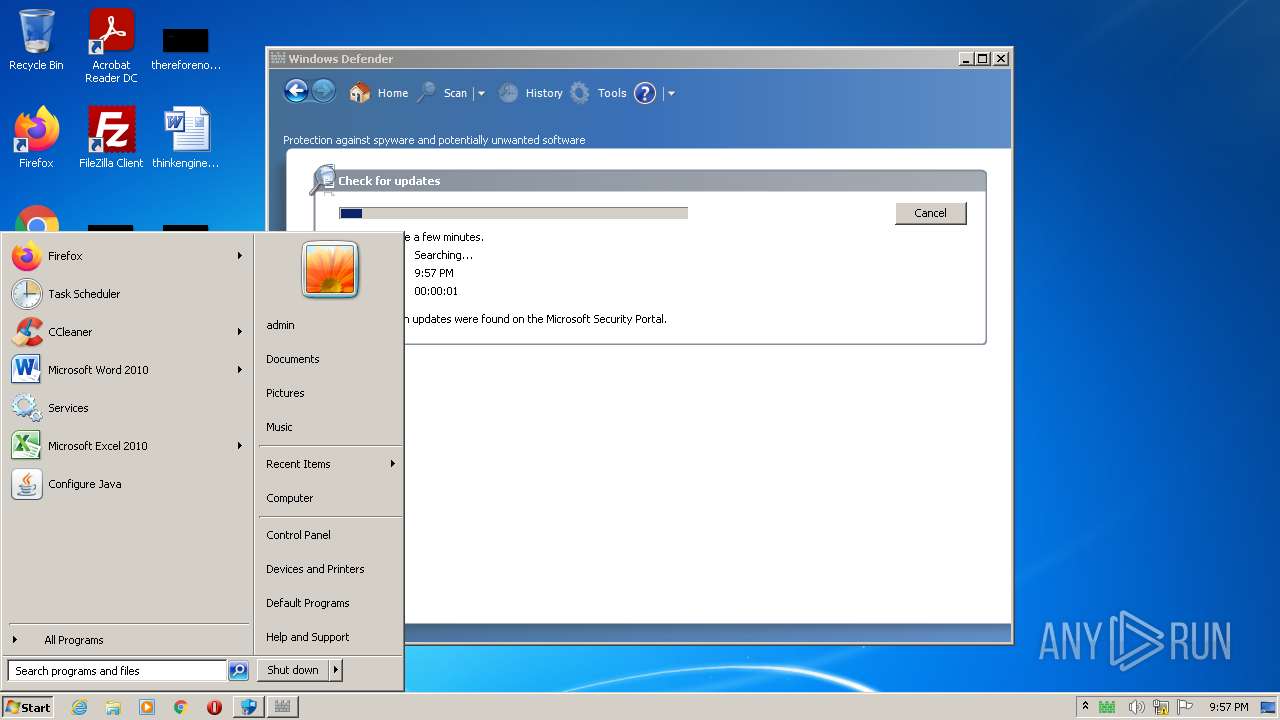Open the thereforeno desktop file

pos(186,47)
